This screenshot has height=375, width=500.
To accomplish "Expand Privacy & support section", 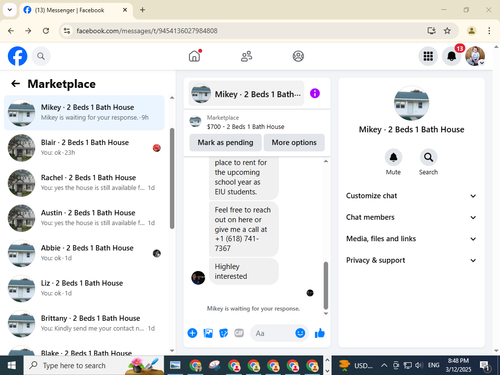I will tap(411, 260).
